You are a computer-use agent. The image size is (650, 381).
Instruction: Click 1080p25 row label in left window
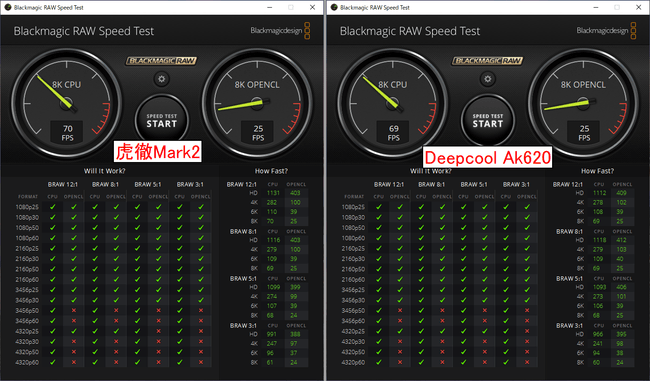27,207
